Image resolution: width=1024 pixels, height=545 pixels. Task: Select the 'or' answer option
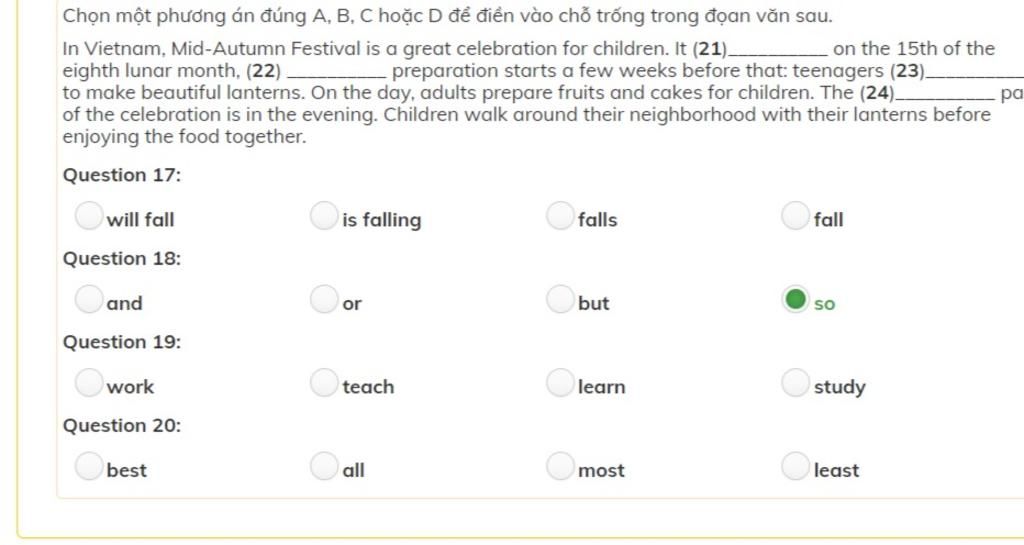point(324,299)
